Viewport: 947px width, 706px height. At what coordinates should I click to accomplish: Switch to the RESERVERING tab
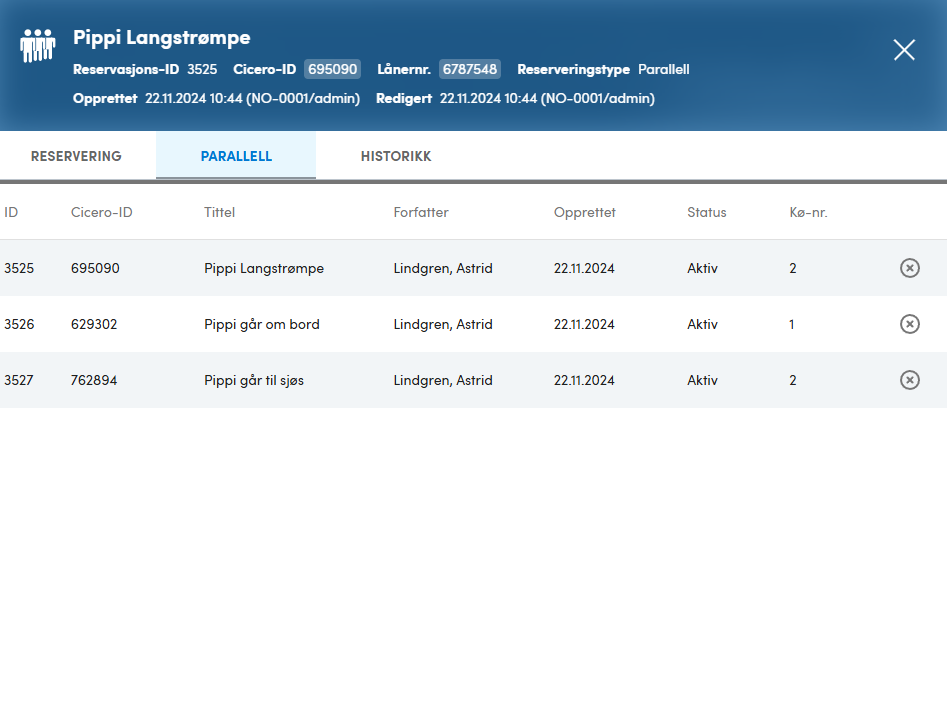(76, 156)
